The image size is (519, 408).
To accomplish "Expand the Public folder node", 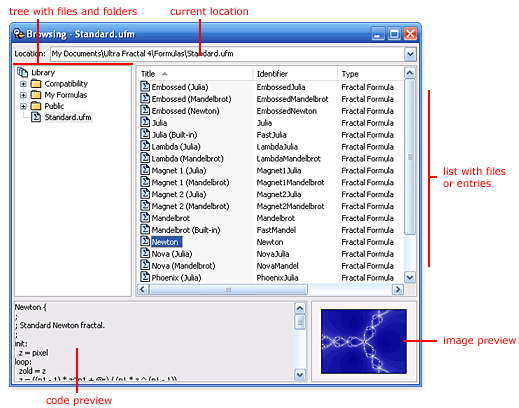I will coord(23,106).
